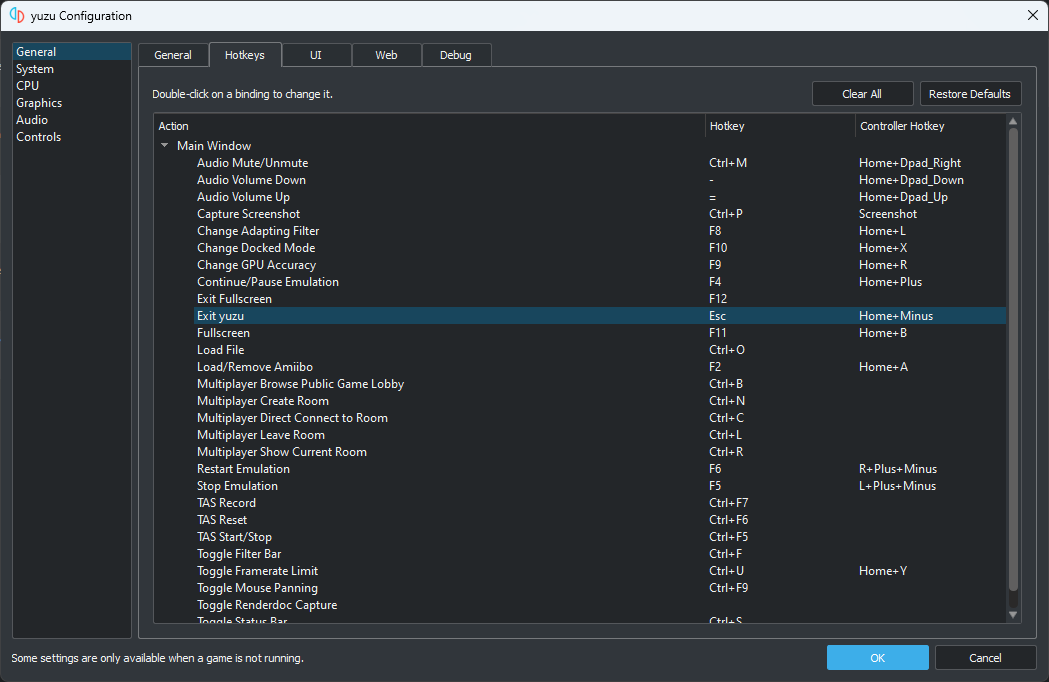Click Restore Defaults button
Image resolution: width=1049 pixels, height=682 pixels.
[x=970, y=94]
